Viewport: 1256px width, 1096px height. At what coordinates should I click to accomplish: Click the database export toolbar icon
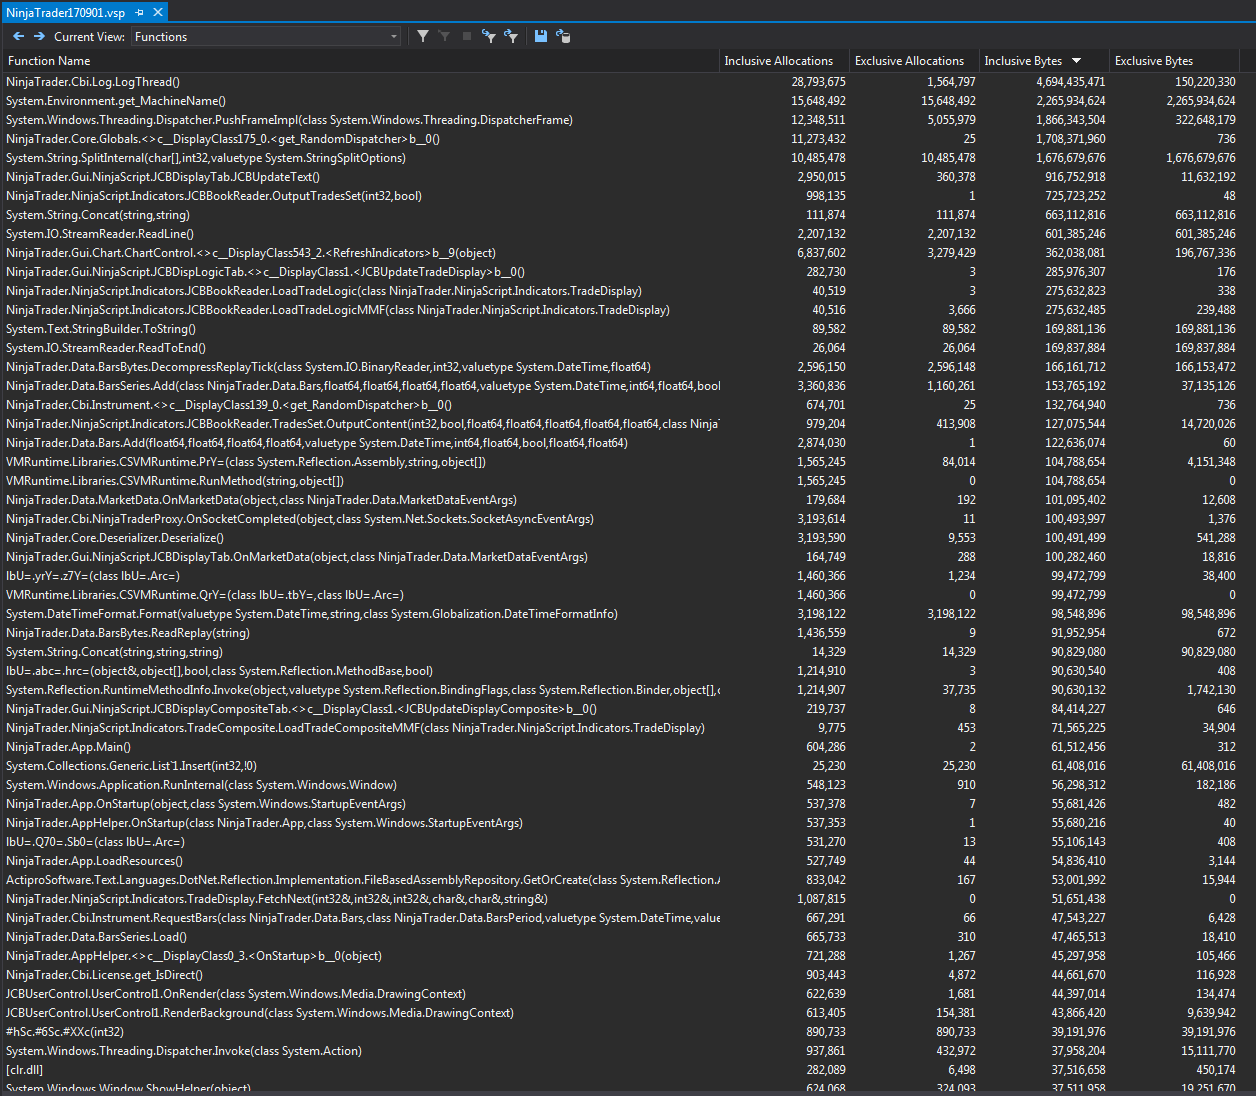click(563, 36)
